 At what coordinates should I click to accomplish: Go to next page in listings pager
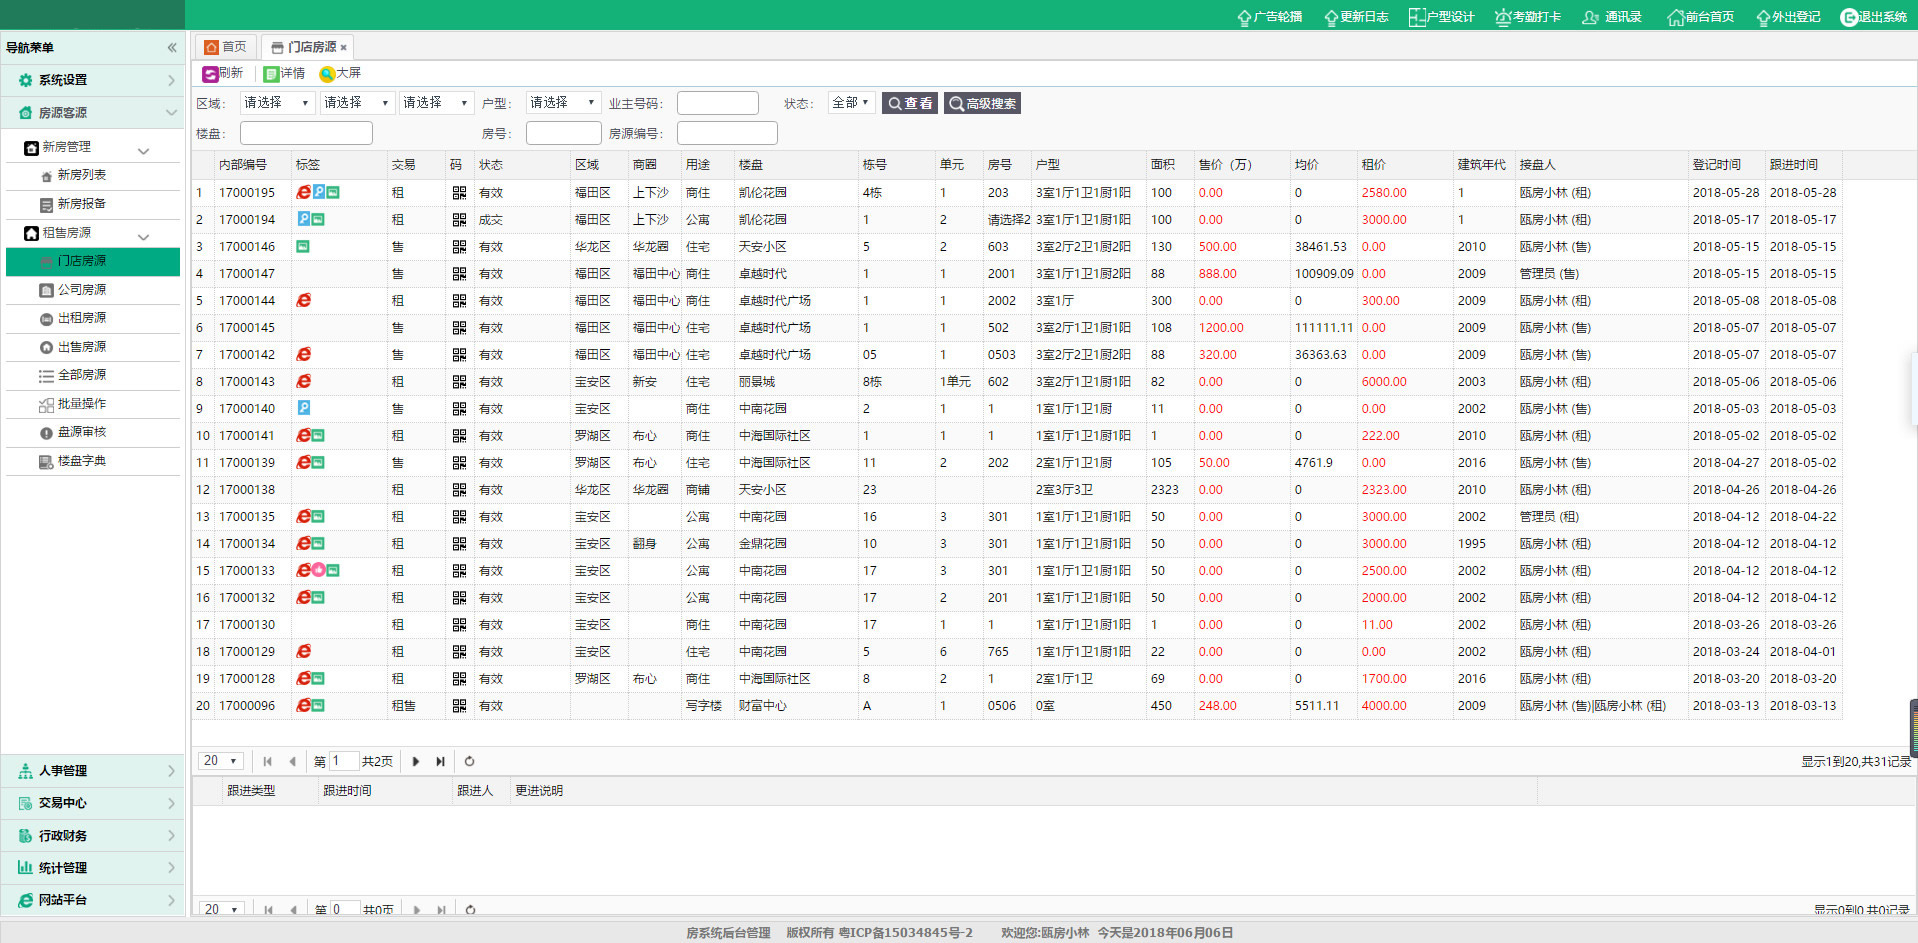point(416,762)
